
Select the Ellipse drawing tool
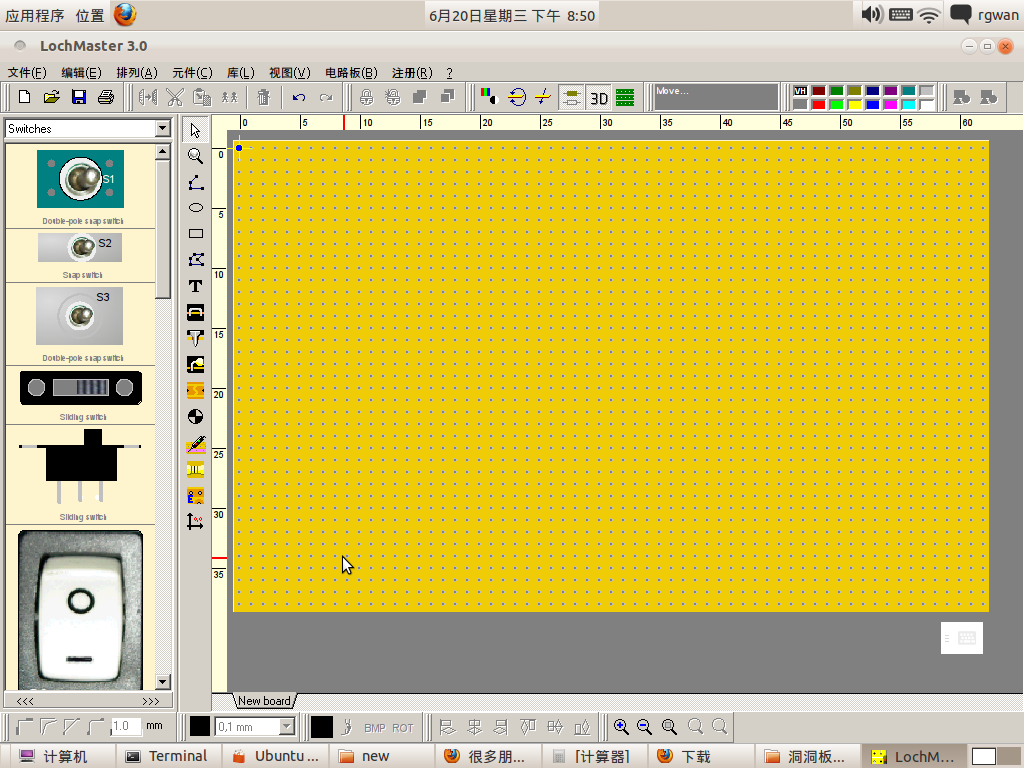pos(196,208)
